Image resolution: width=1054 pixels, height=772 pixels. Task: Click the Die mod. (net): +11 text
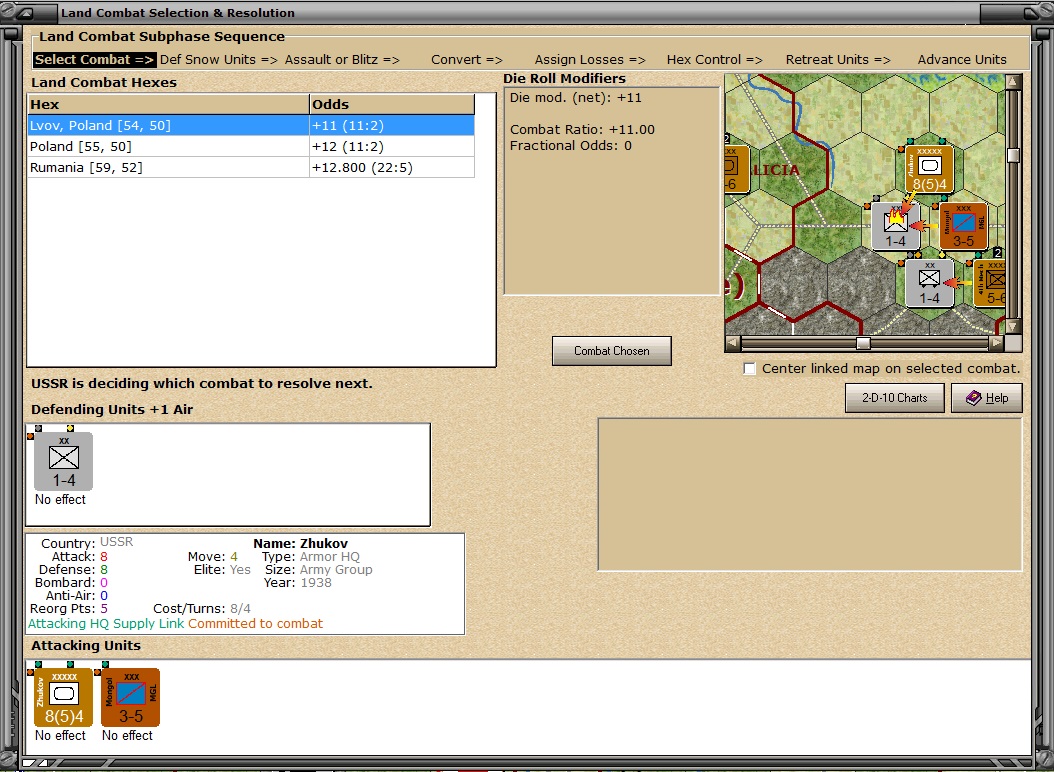(x=575, y=98)
